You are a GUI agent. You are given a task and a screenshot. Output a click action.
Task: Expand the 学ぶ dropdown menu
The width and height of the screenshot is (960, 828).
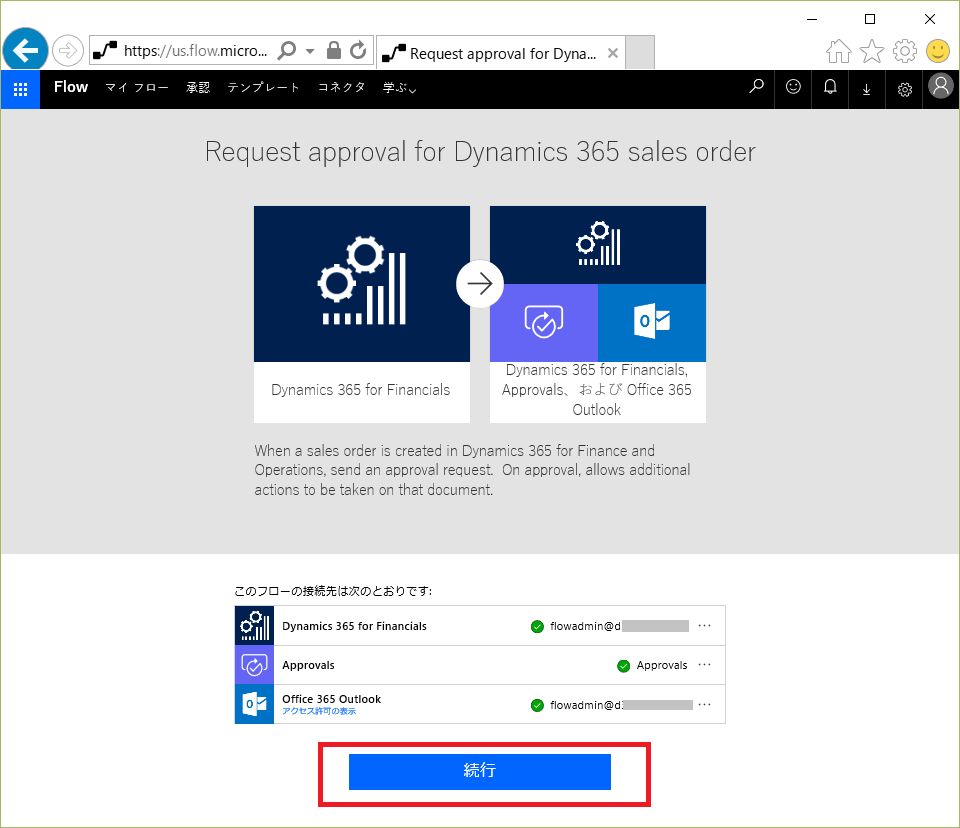click(x=399, y=88)
